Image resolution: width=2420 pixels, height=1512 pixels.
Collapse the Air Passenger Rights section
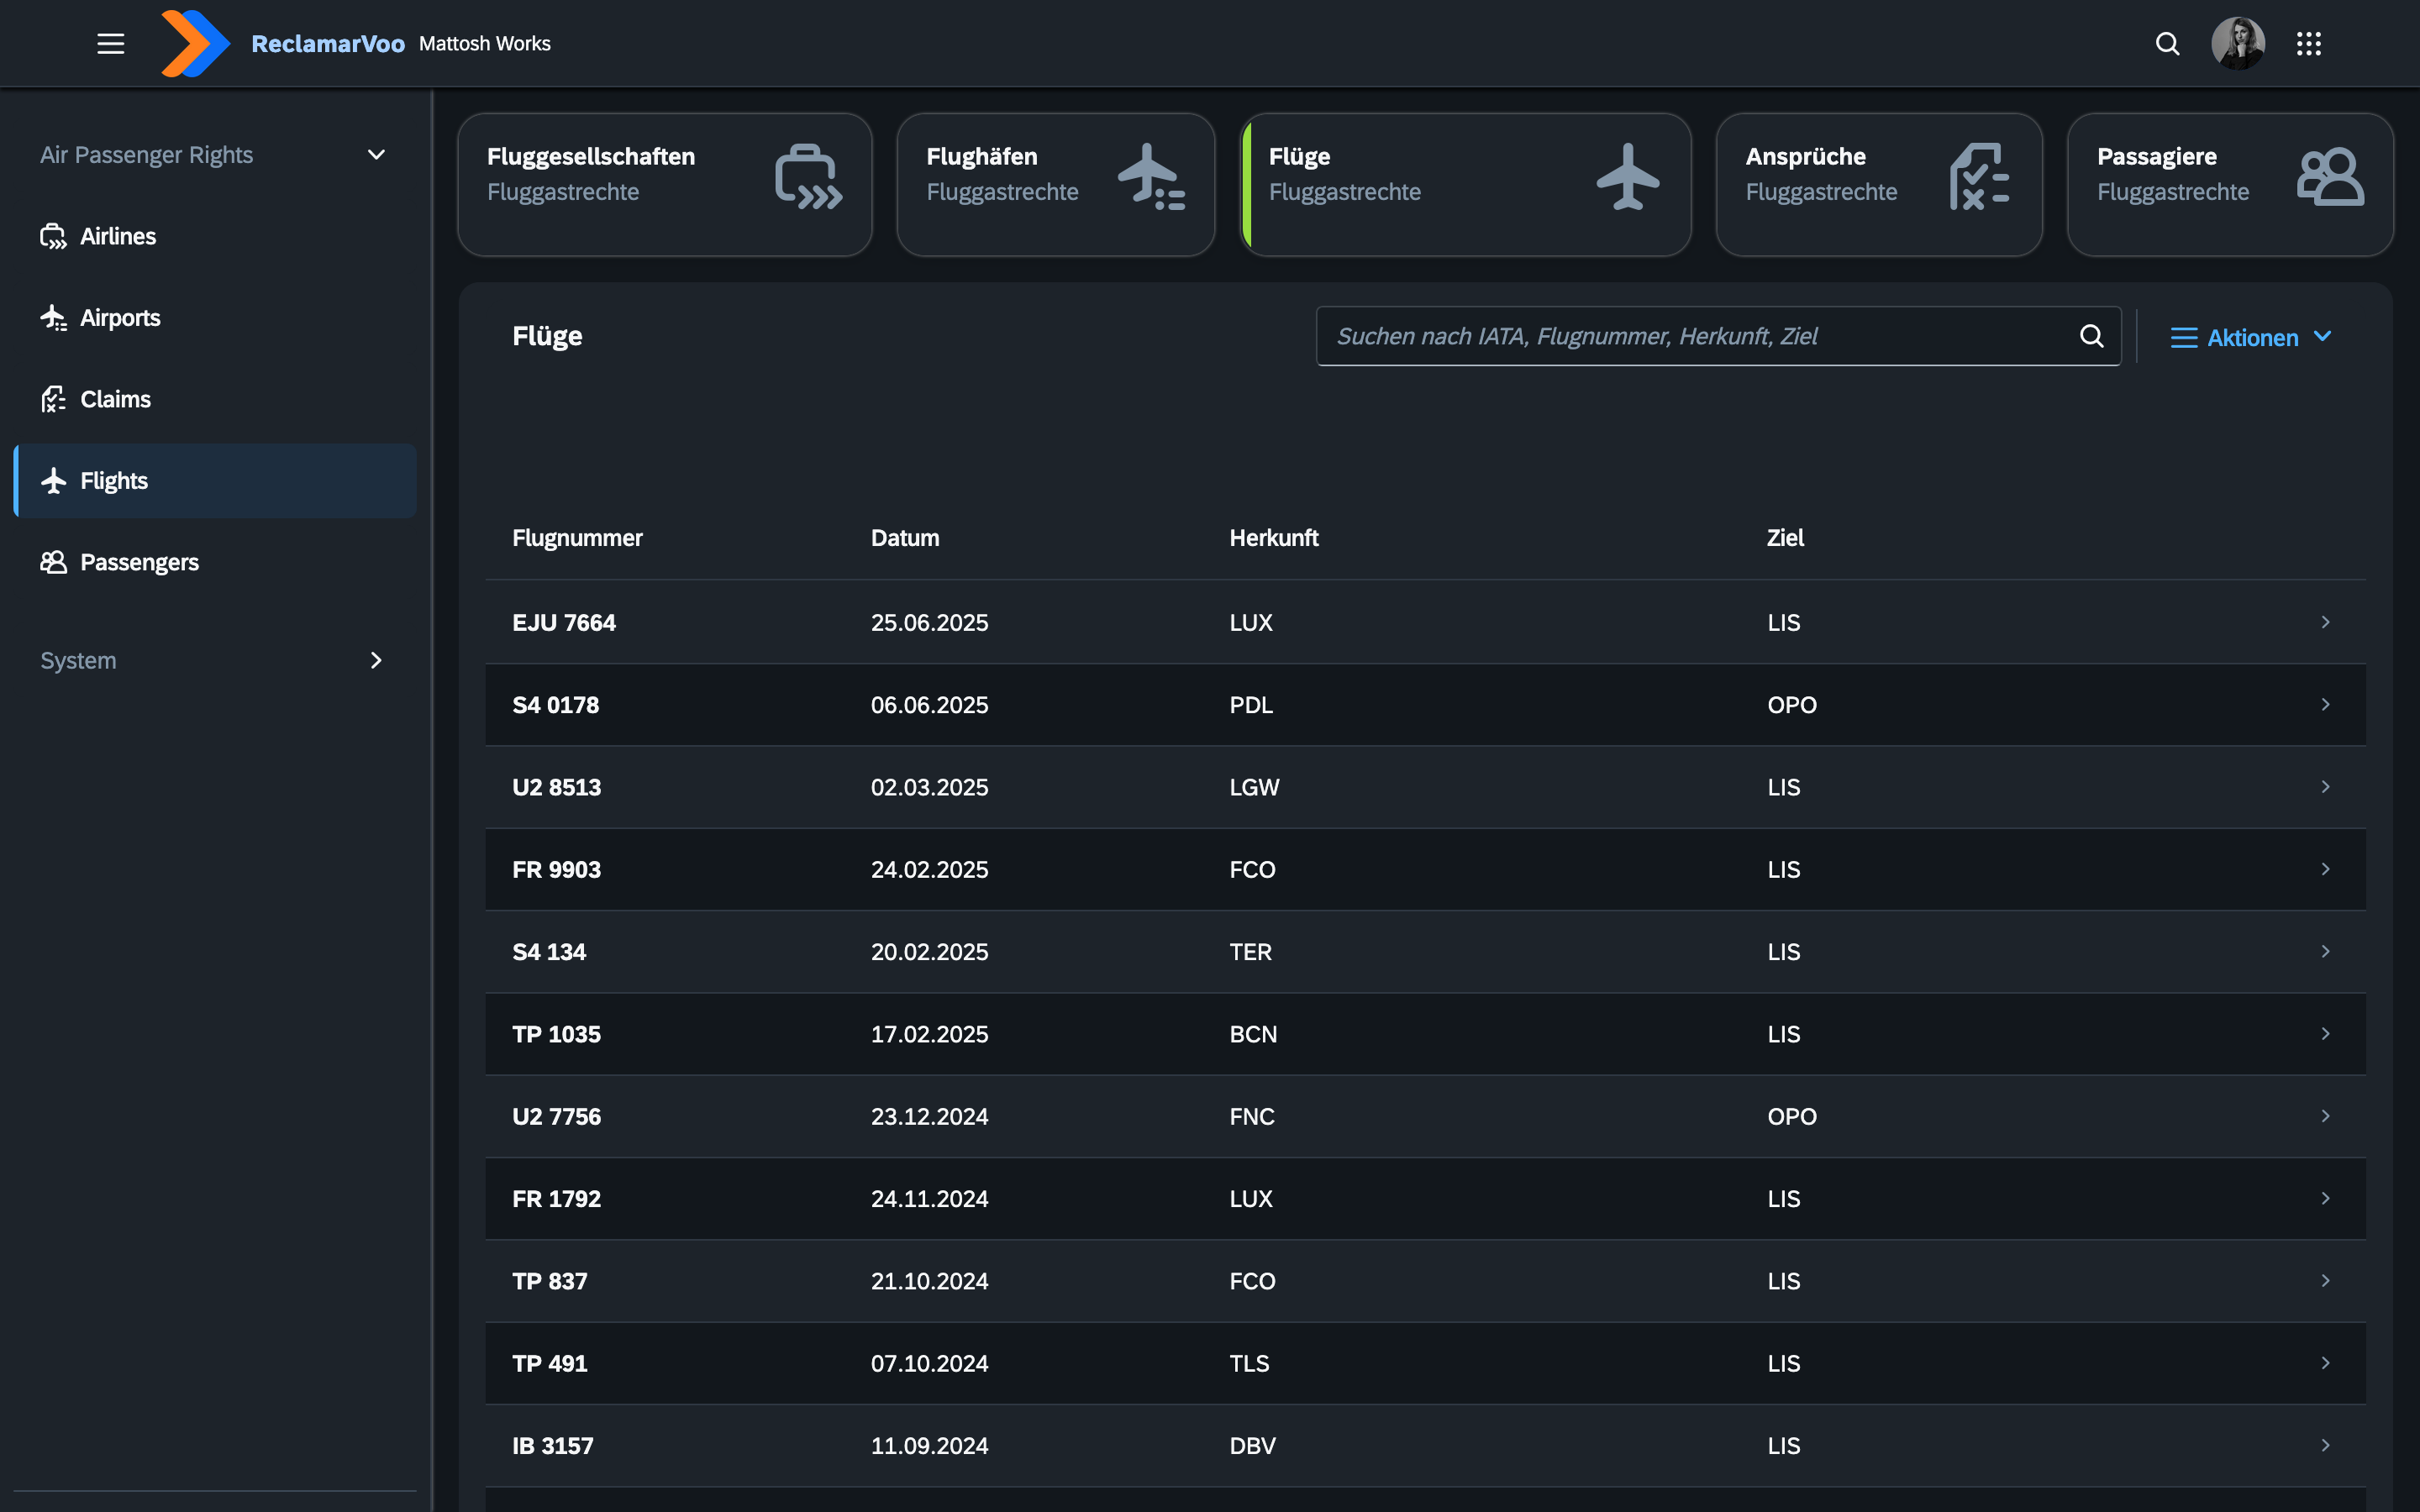[x=376, y=154]
